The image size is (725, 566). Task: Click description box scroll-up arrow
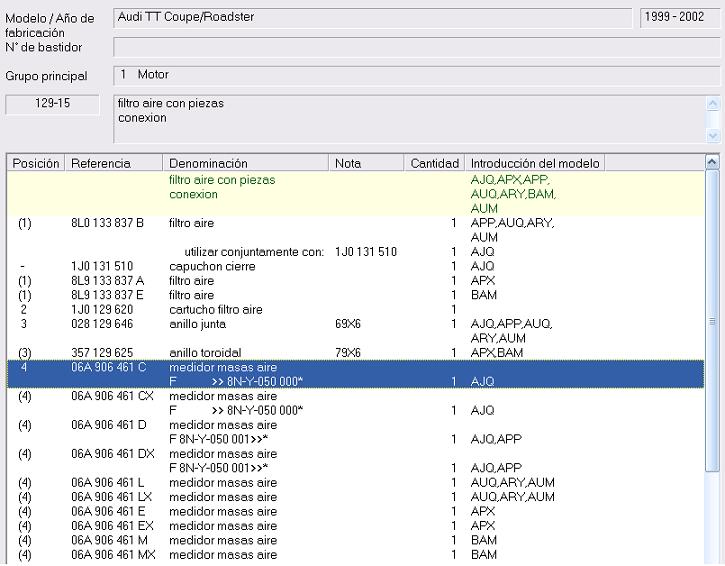click(713, 104)
